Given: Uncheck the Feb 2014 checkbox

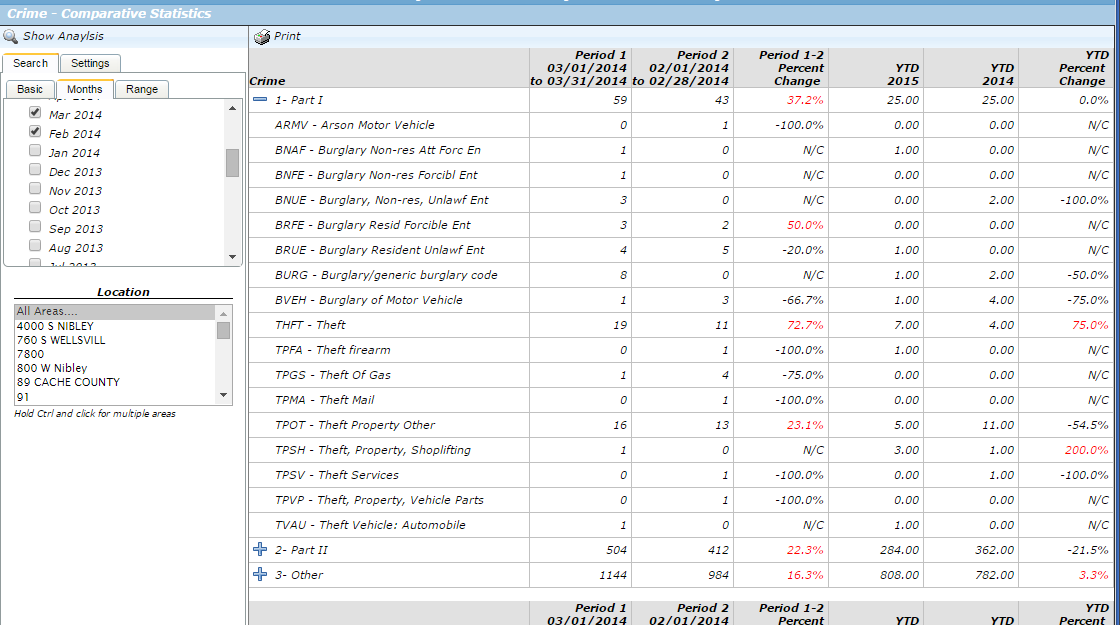Looking at the screenshot, I should pos(35,132).
